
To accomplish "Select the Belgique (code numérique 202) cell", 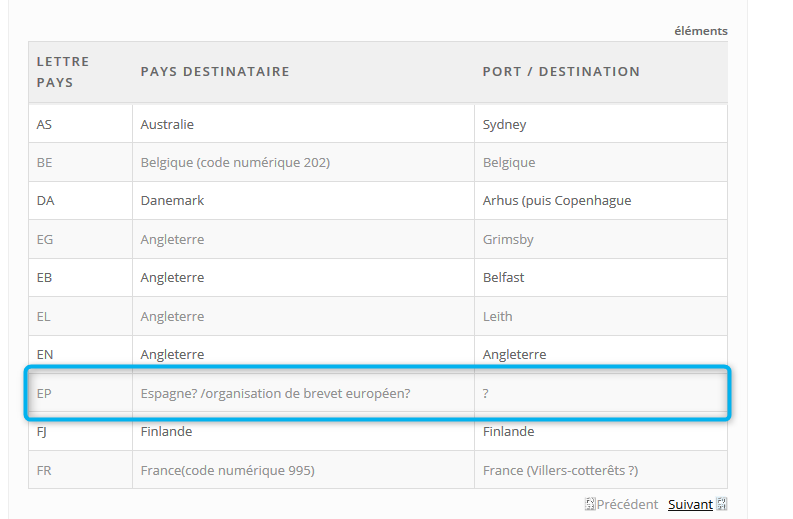I will pyautogui.click(x=235, y=163).
